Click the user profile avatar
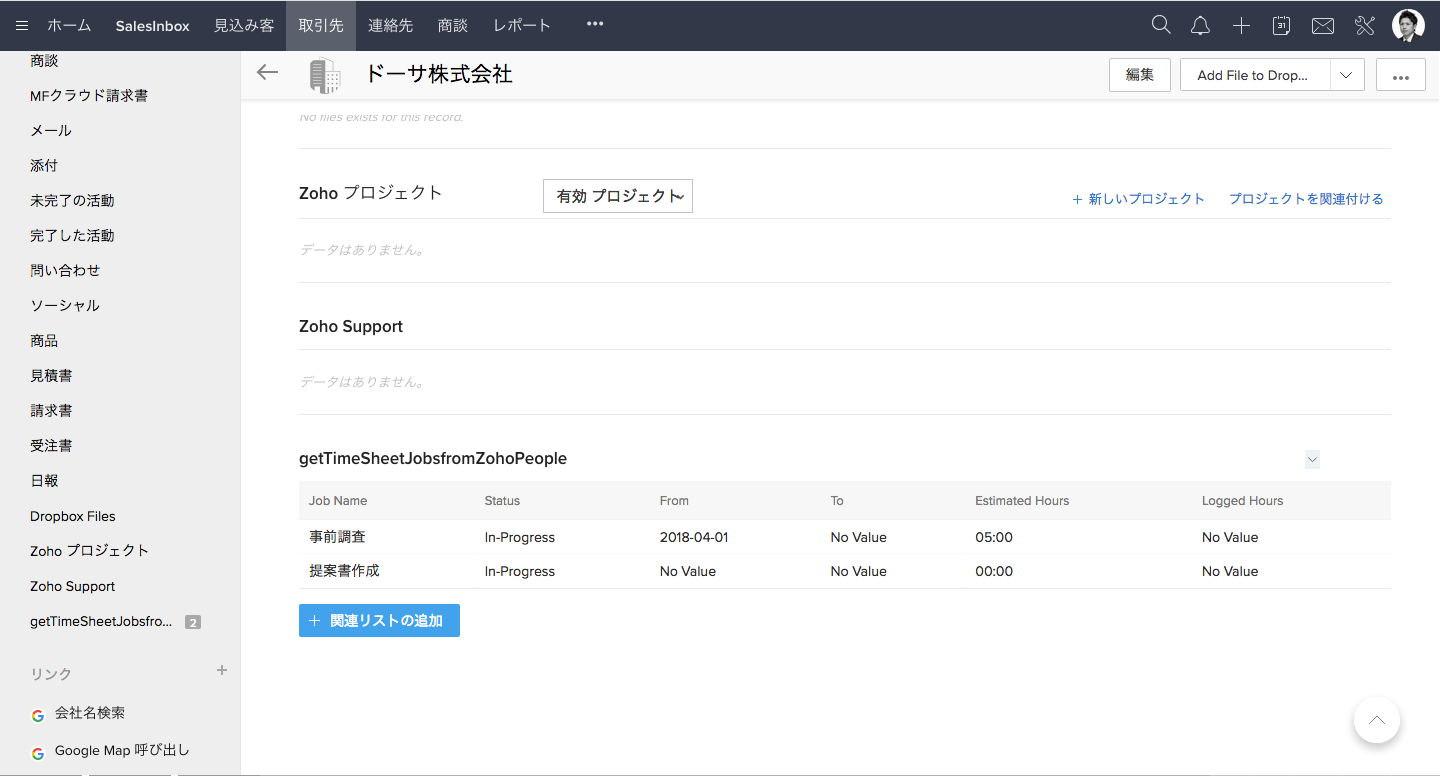The image size is (1440, 776). pyautogui.click(x=1408, y=26)
